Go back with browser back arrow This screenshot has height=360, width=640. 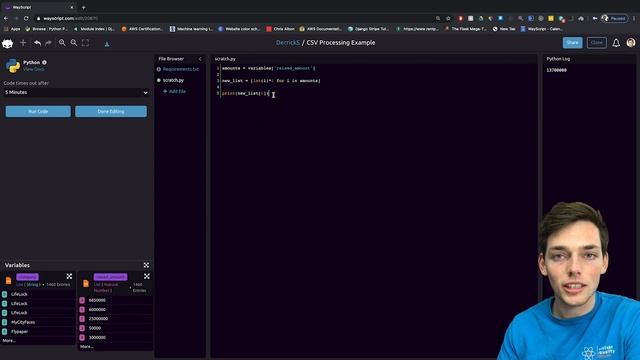pyautogui.click(x=6, y=18)
